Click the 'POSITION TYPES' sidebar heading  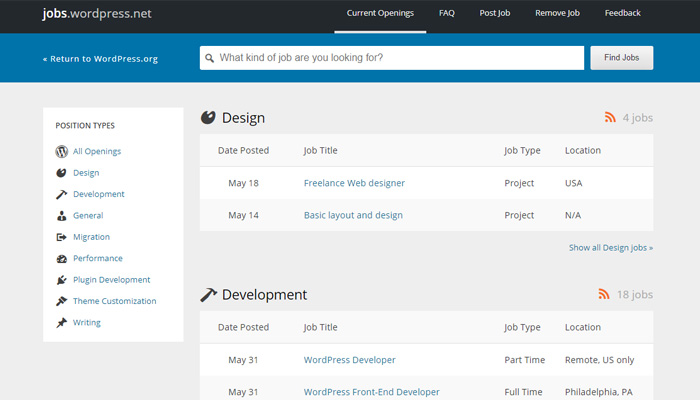(x=85, y=125)
